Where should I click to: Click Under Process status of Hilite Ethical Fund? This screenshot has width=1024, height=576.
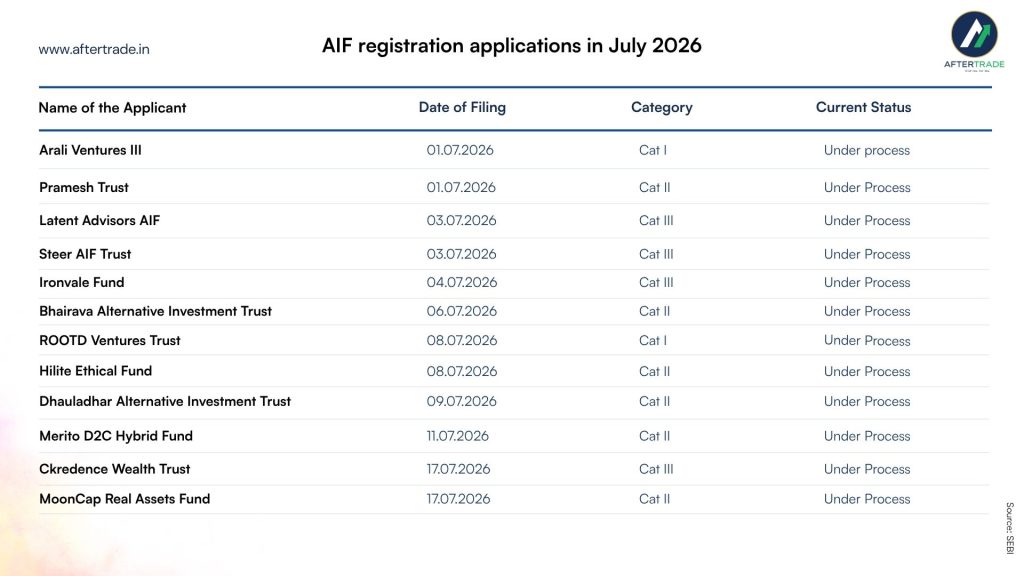(867, 371)
